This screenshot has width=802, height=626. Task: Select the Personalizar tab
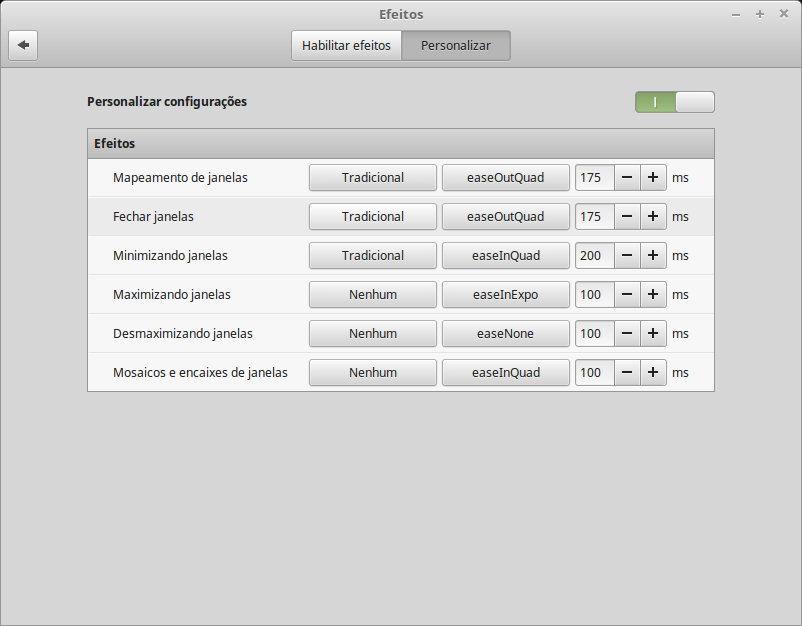(455, 45)
